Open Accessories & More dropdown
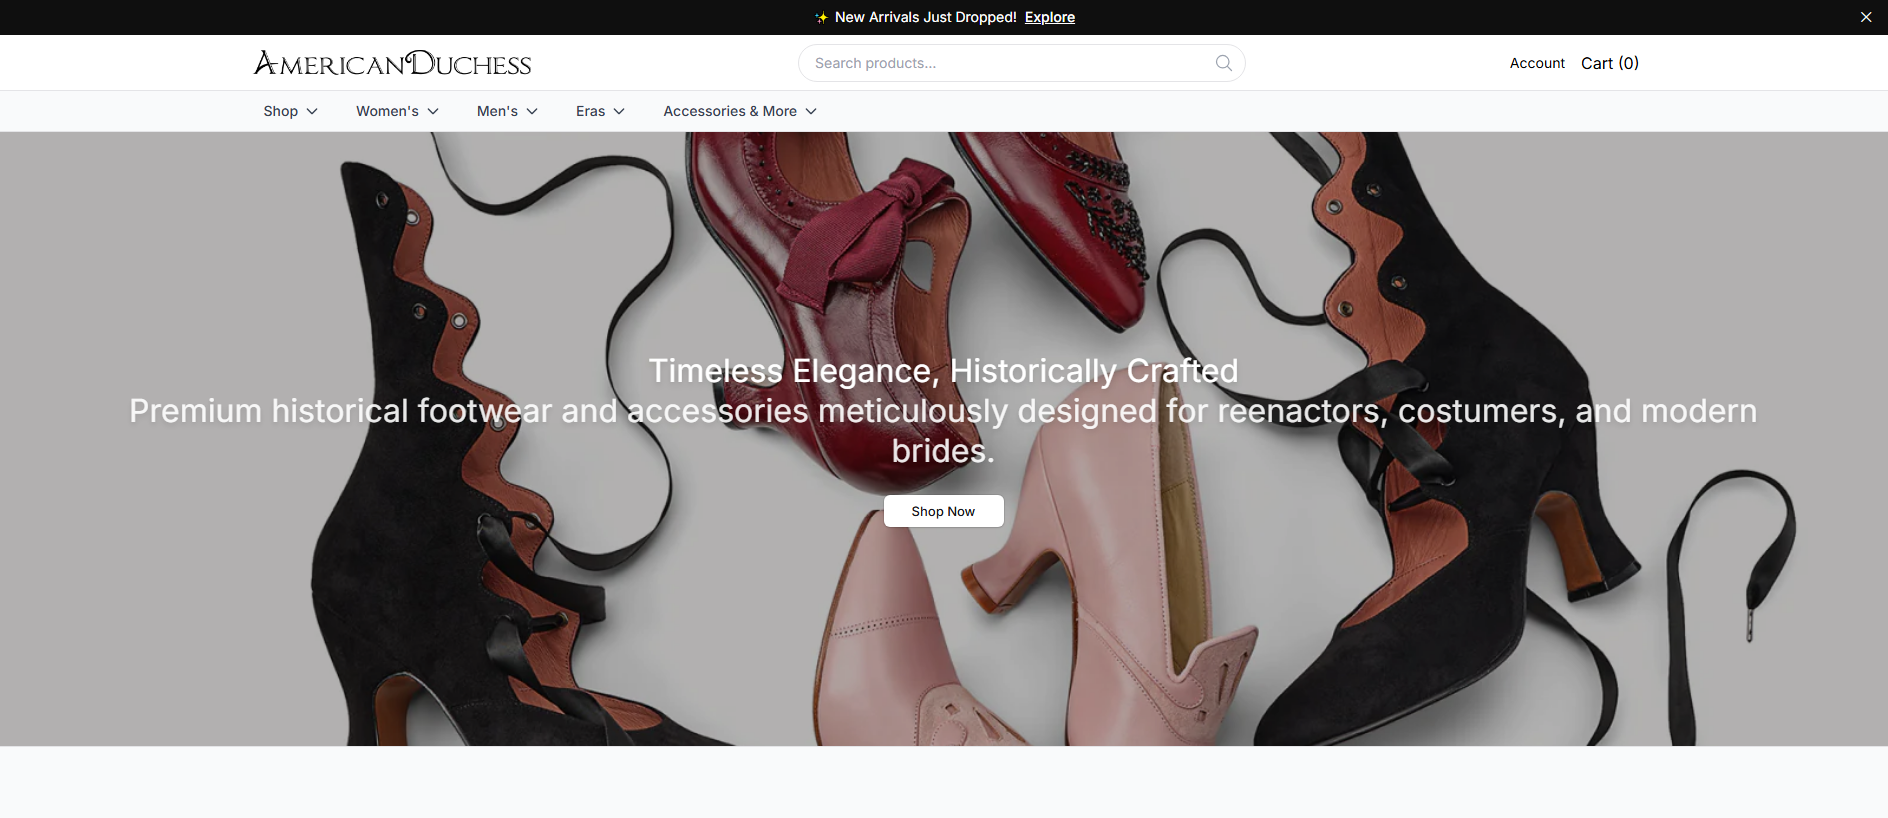 [740, 111]
